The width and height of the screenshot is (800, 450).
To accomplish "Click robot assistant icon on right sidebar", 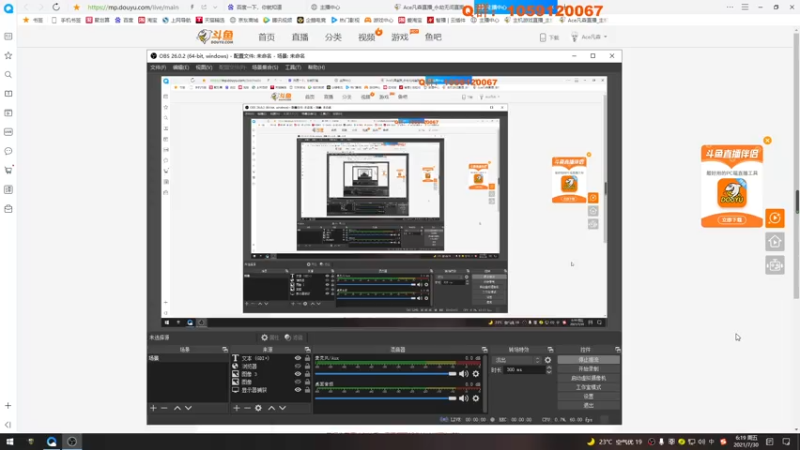I will coord(775,265).
